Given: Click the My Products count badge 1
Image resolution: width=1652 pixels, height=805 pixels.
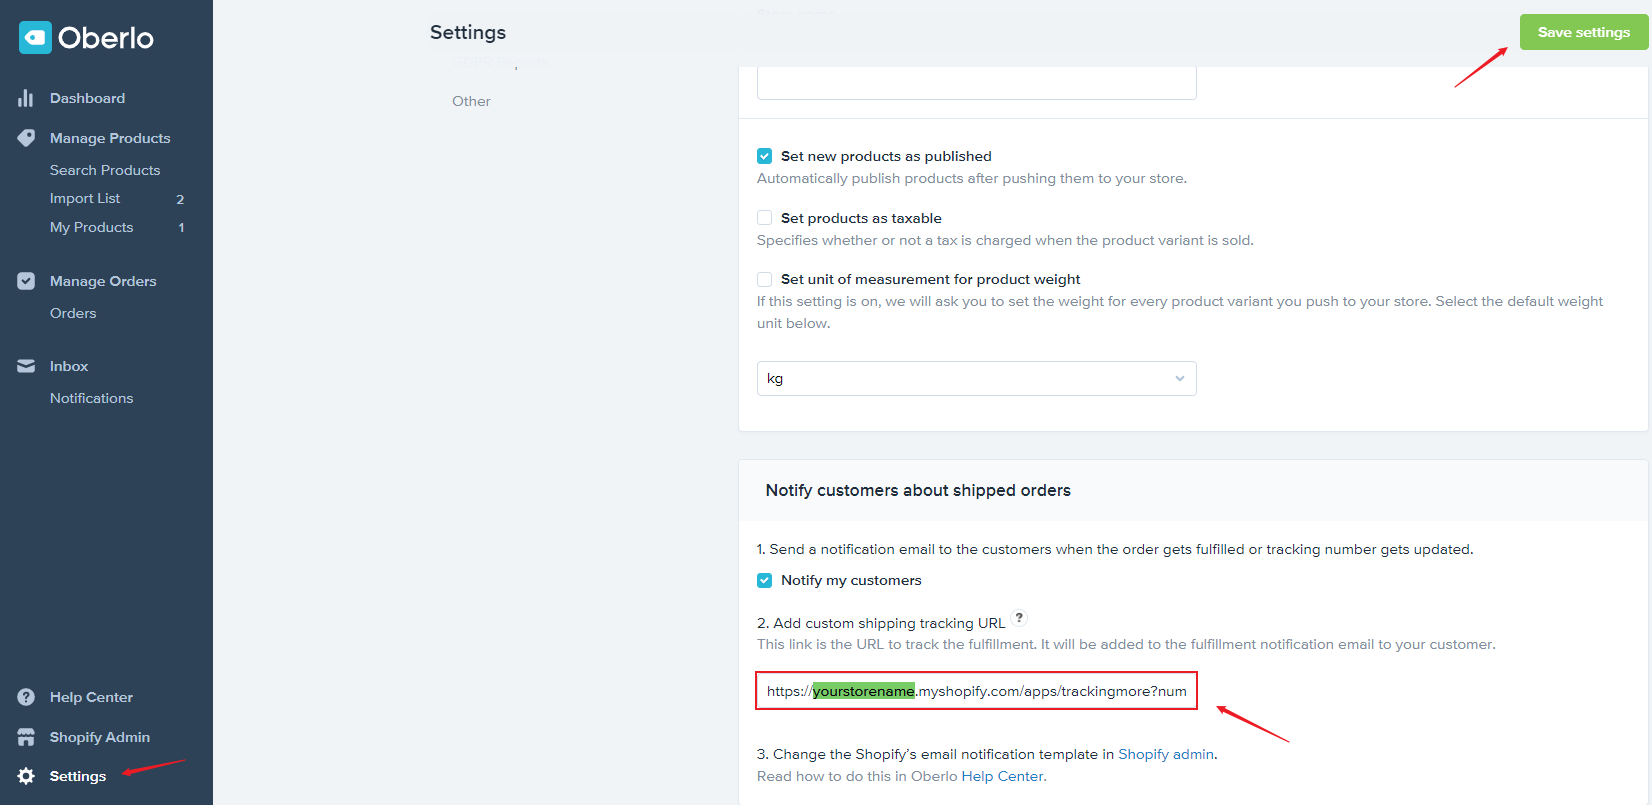Looking at the screenshot, I should pos(181,227).
